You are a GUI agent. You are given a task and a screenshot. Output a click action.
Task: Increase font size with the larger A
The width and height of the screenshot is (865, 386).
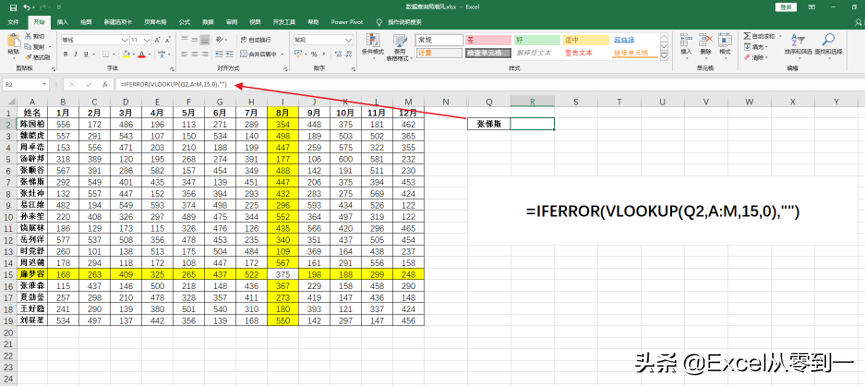pos(157,40)
